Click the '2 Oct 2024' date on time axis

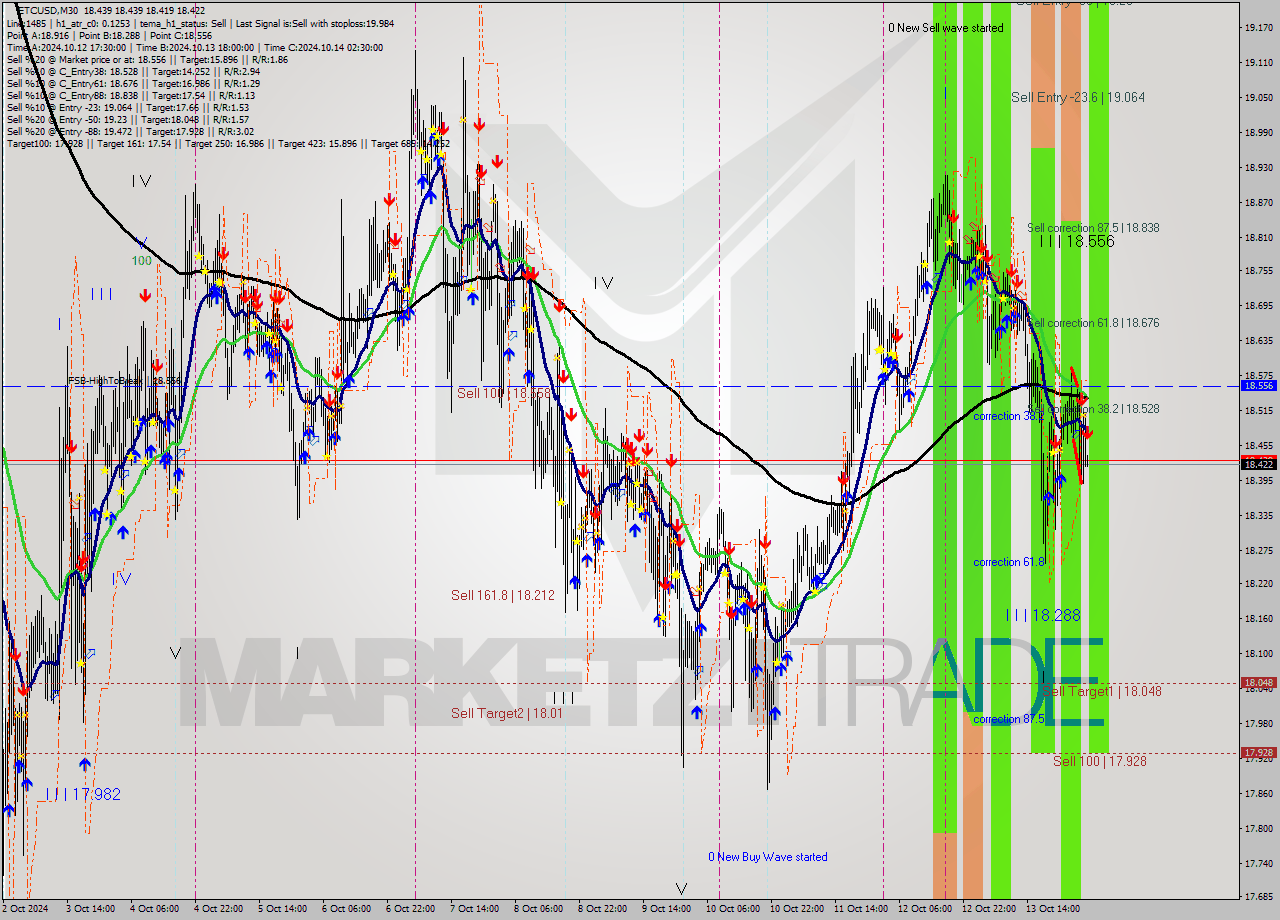click(x=26, y=909)
